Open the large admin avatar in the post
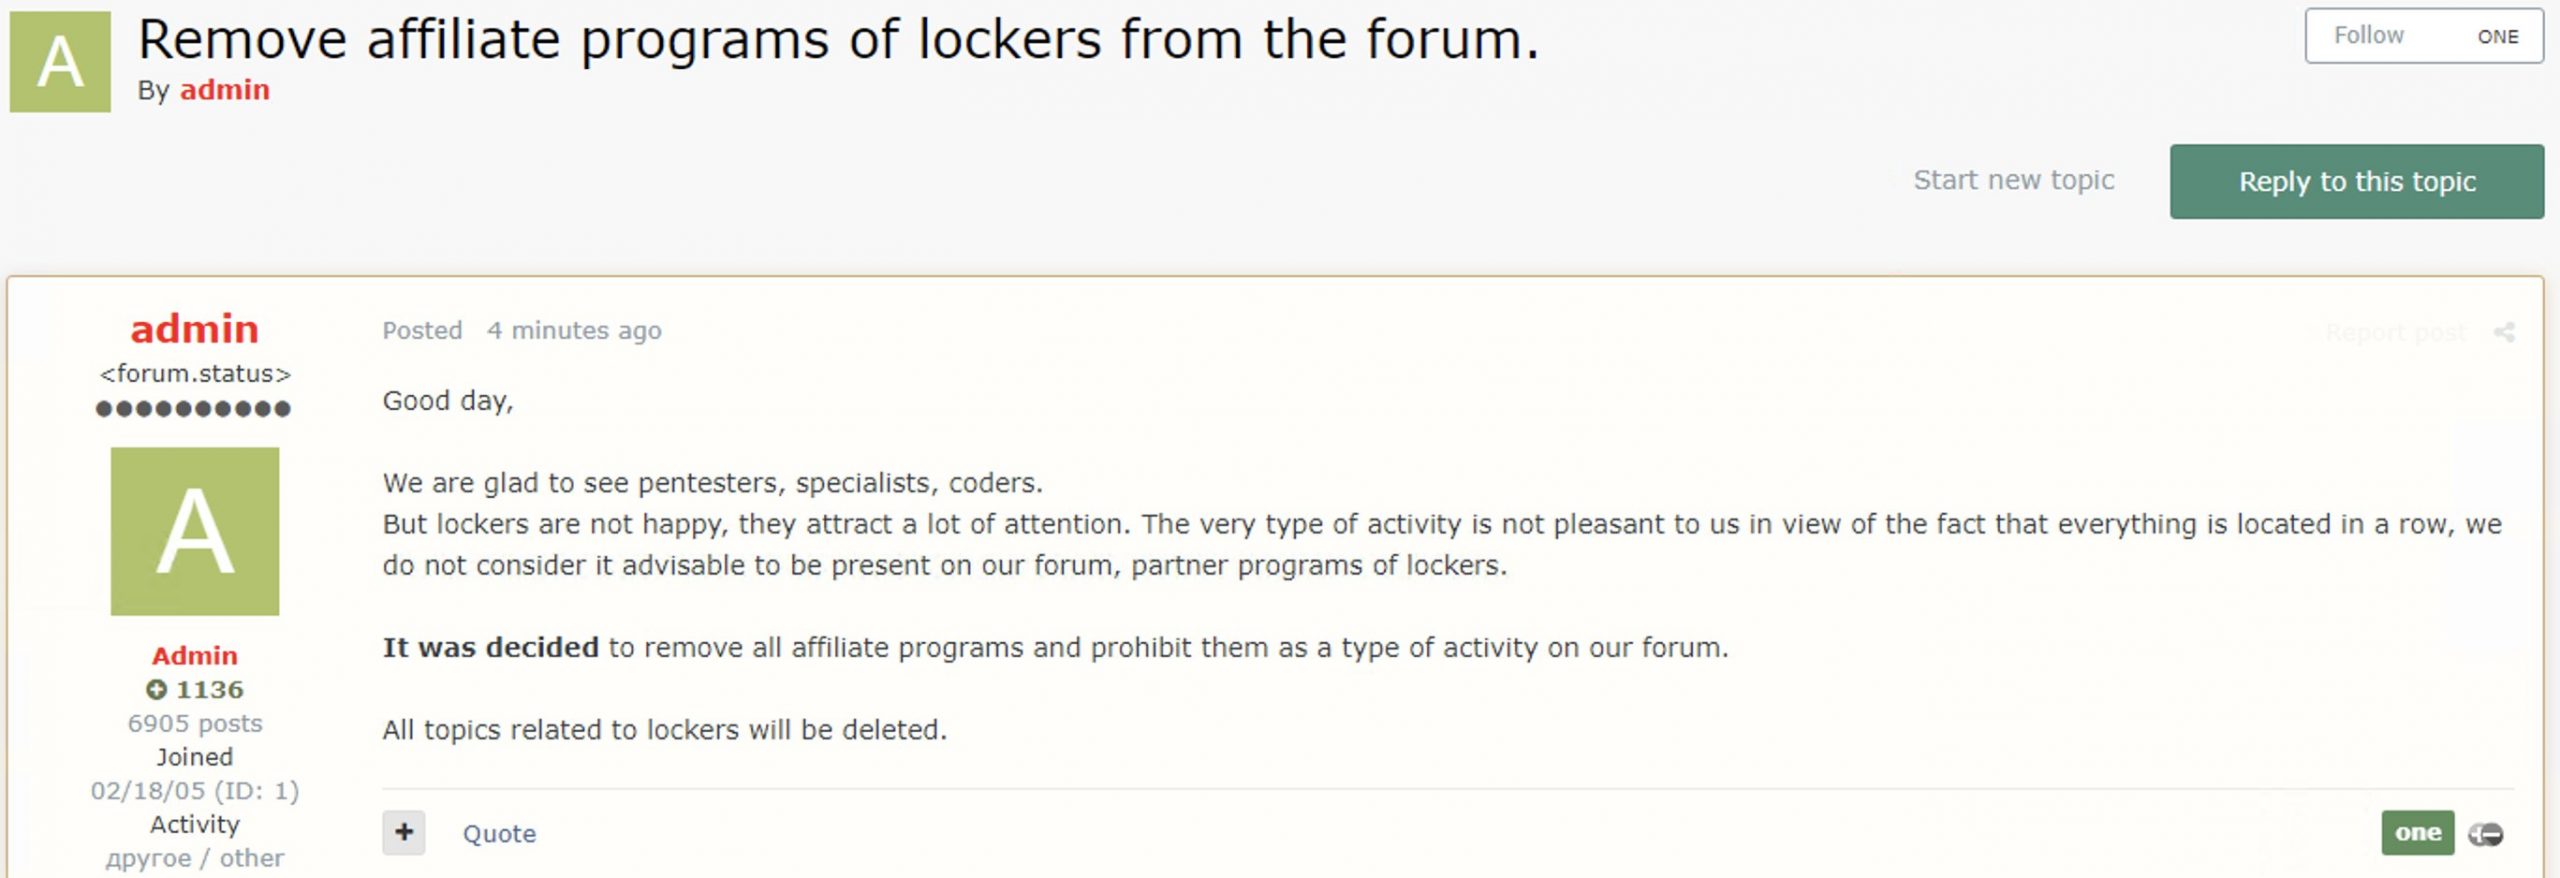Screen dimensions: 2560x878 tap(195, 531)
